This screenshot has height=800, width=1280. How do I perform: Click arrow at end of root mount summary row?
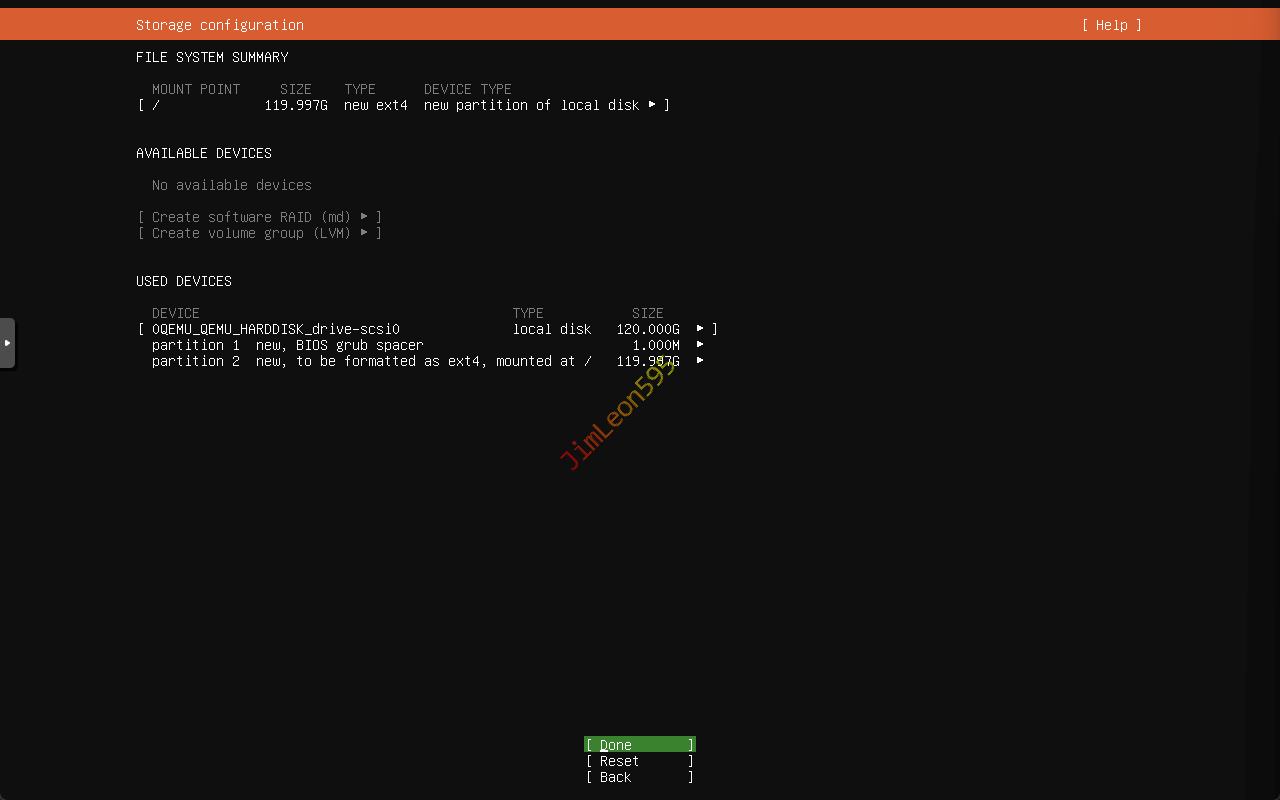tap(652, 104)
